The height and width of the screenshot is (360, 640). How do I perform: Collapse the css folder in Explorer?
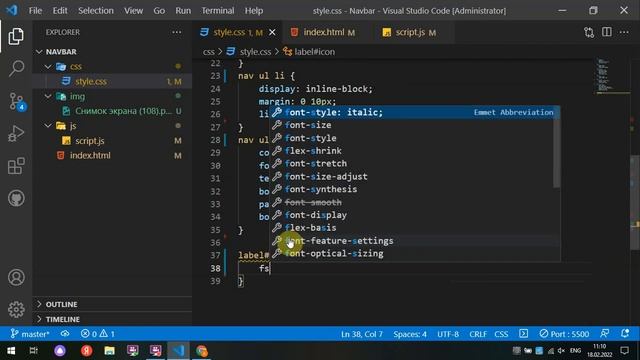click(112, 66)
